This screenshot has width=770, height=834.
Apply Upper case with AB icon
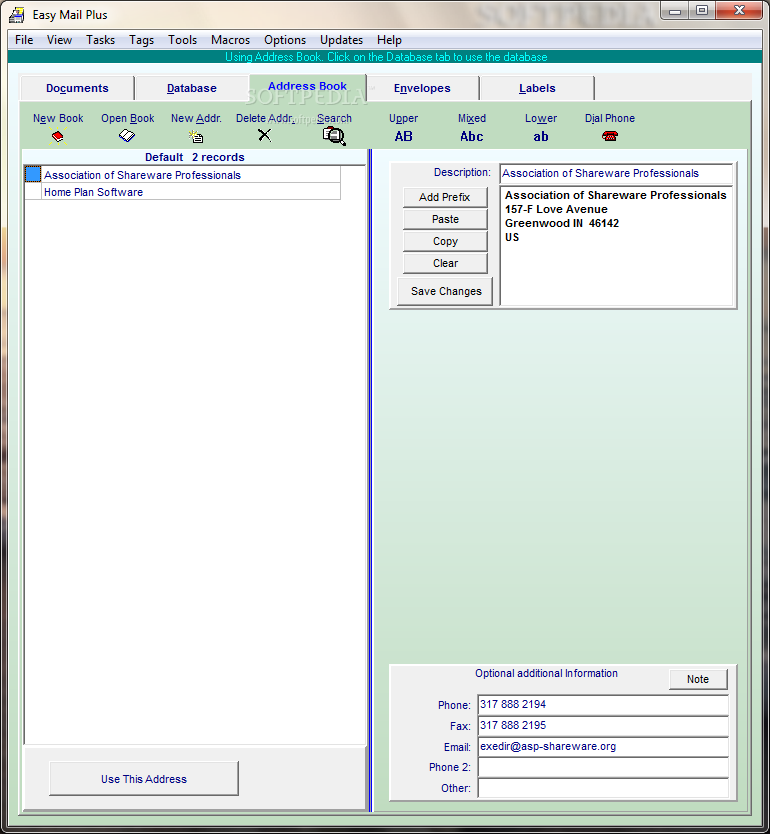coord(403,137)
